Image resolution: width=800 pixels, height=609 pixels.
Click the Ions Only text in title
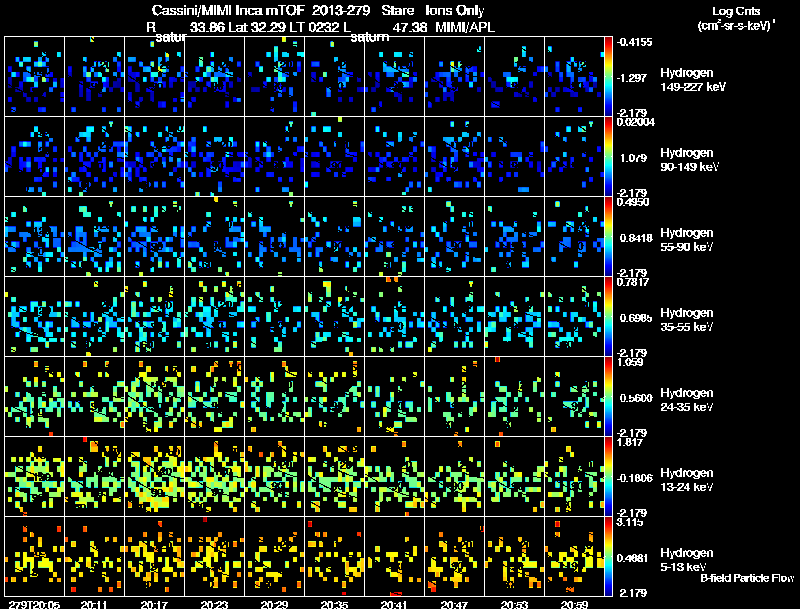[455, 10]
